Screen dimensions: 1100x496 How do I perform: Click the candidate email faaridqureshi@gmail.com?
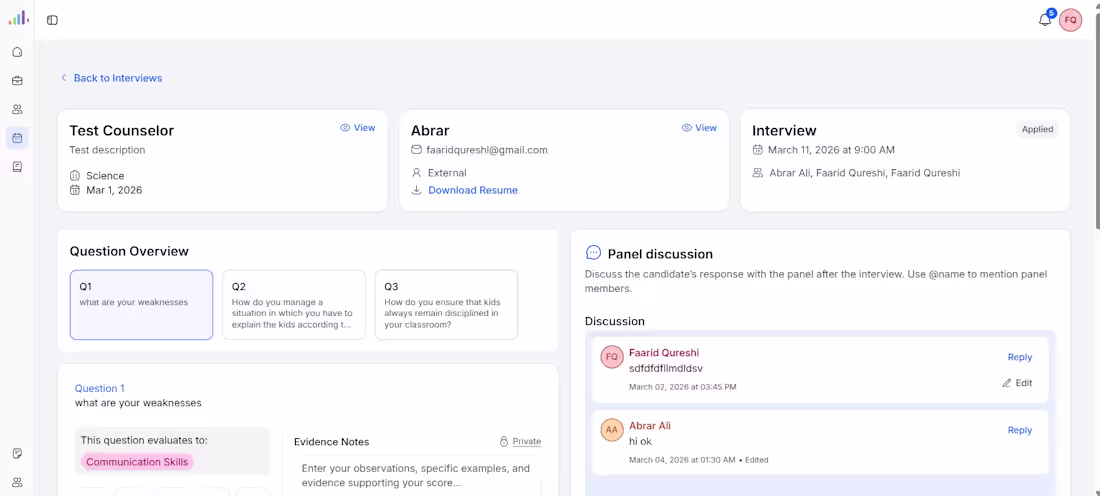point(487,150)
